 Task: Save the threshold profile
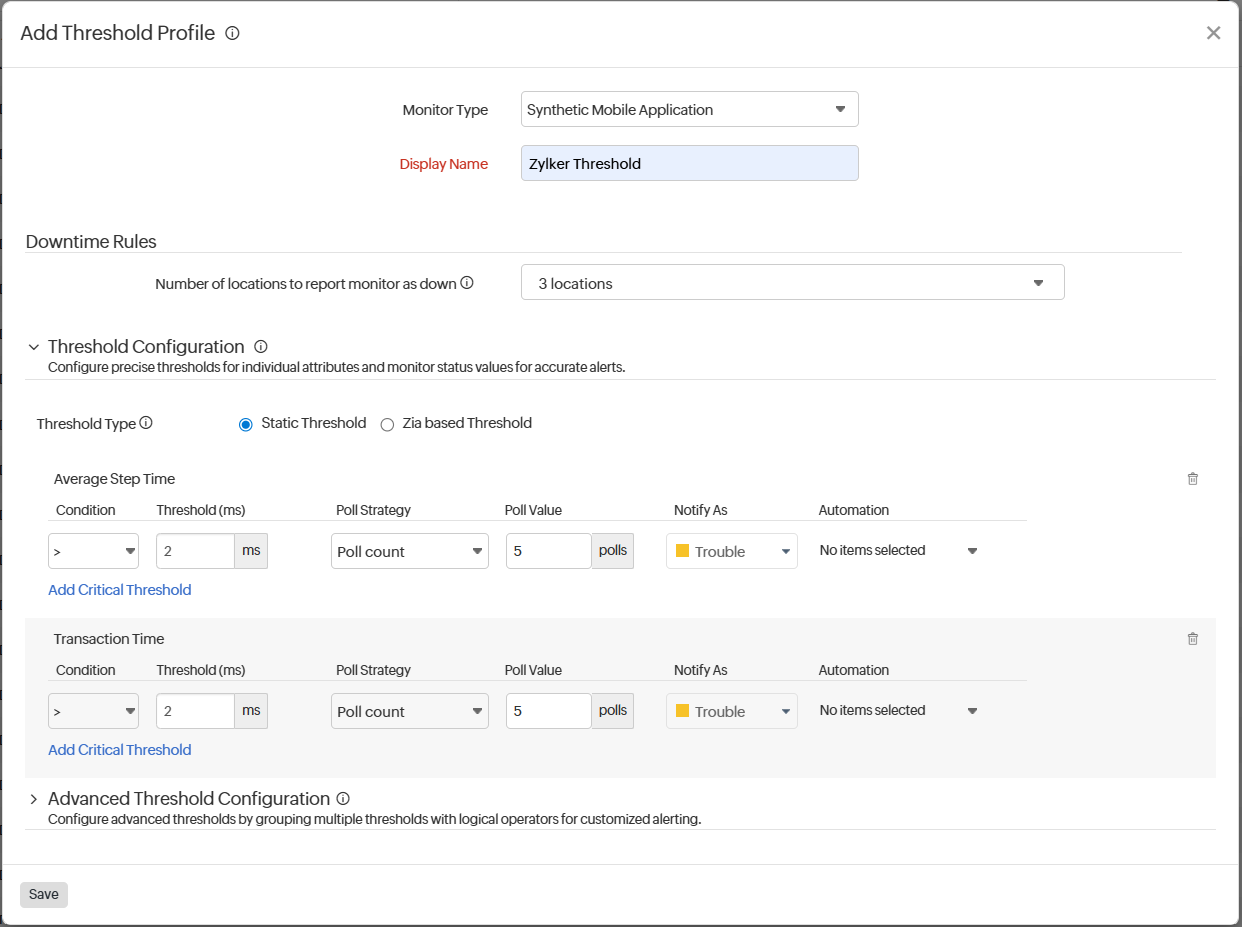click(x=43, y=894)
